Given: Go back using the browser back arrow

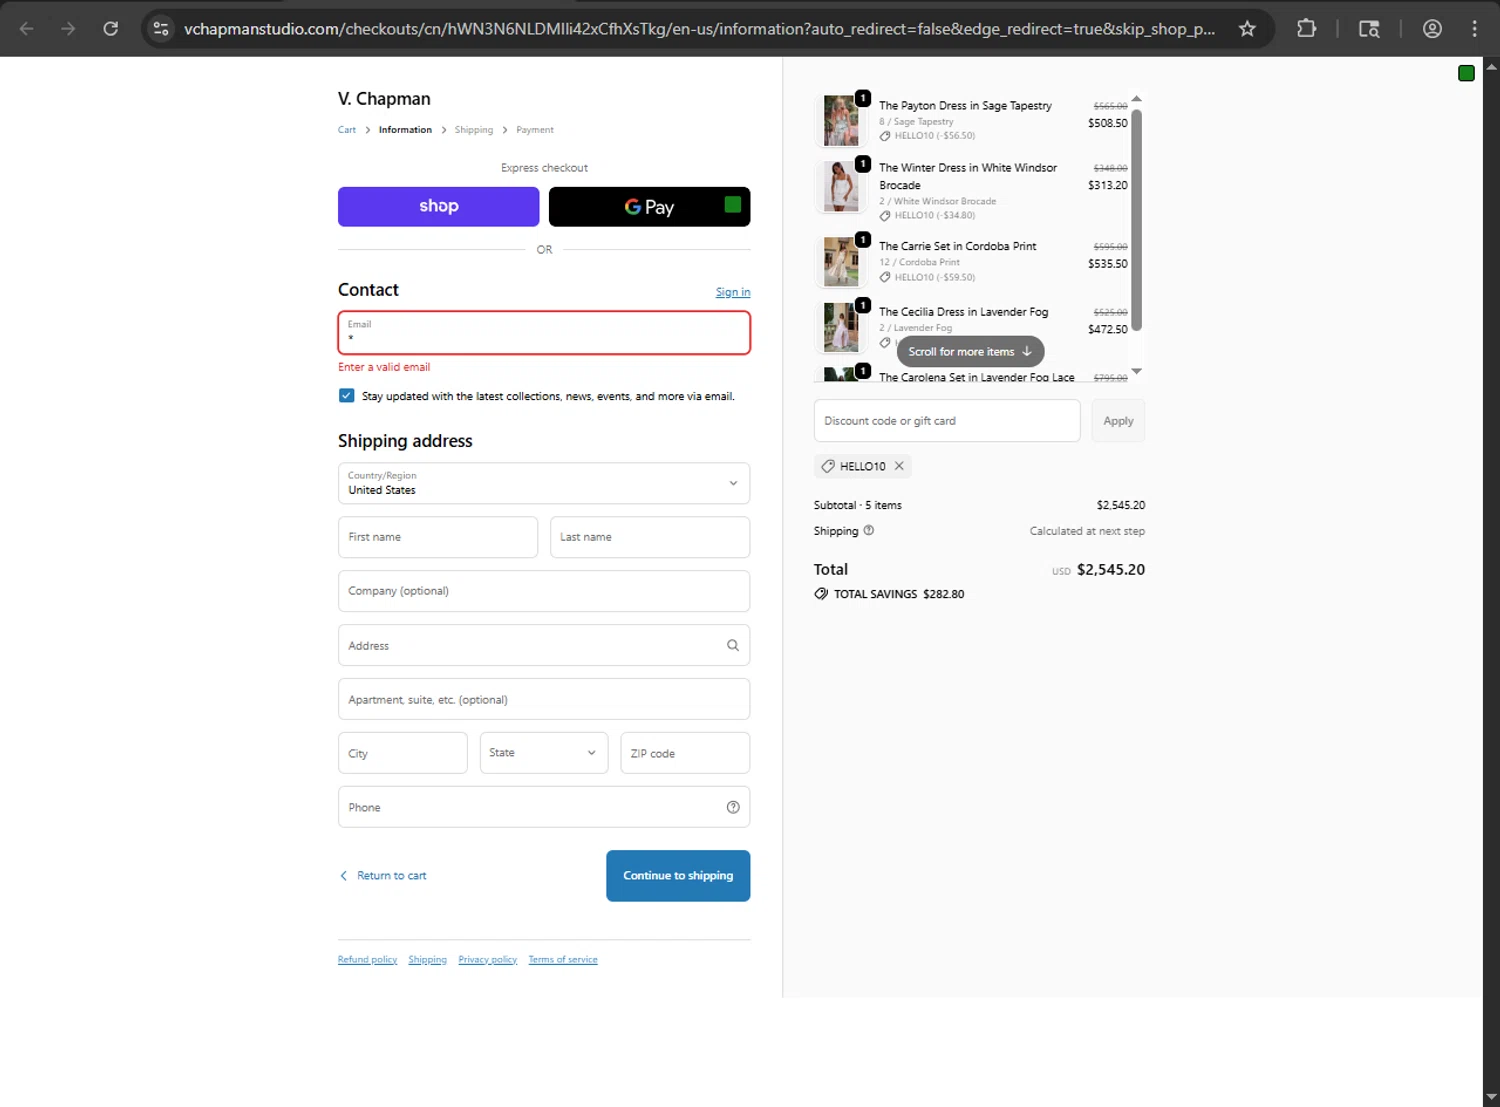Looking at the screenshot, I should 27,28.
